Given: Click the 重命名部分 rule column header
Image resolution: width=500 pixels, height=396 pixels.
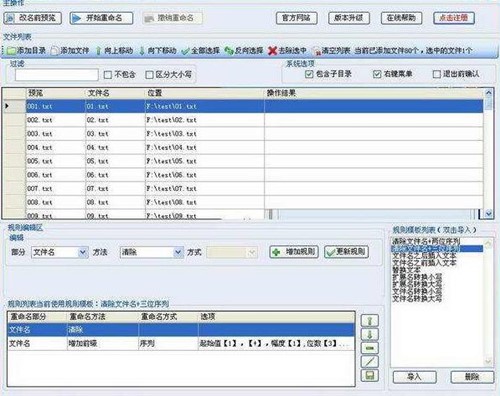Looking at the screenshot, I should pos(37,317).
